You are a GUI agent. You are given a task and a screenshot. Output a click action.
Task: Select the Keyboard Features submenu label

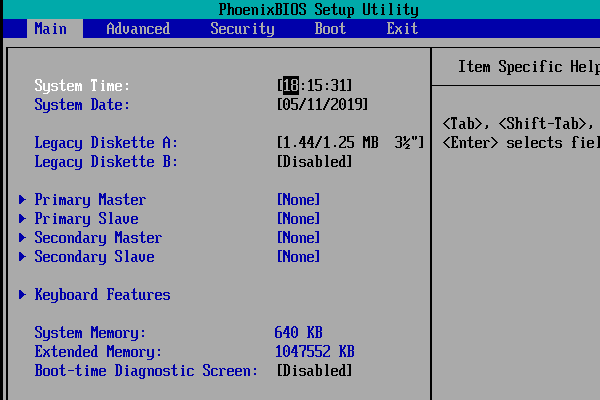pos(103,295)
